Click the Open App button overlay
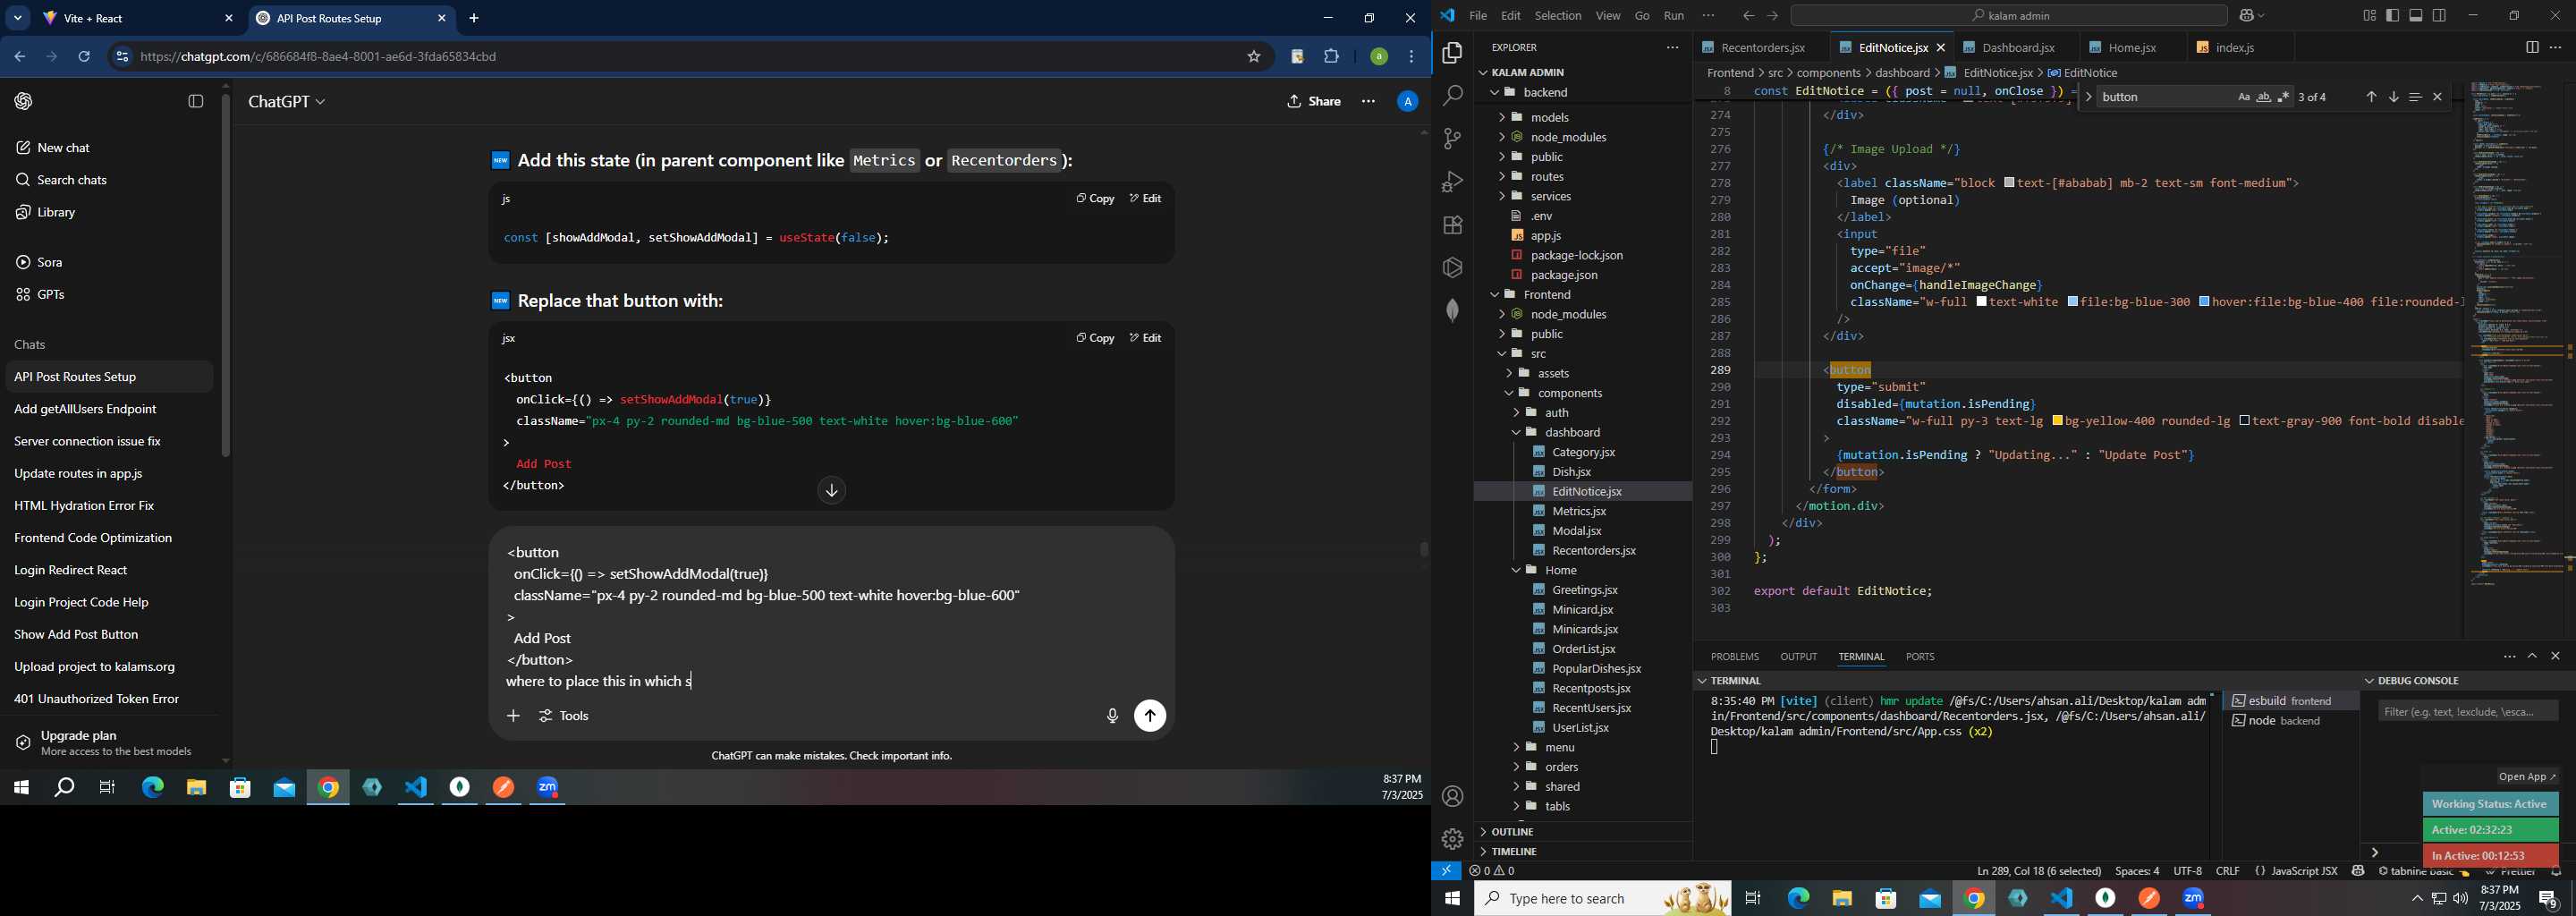Screen dimensions: 2576x916 (x=2527, y=777)
